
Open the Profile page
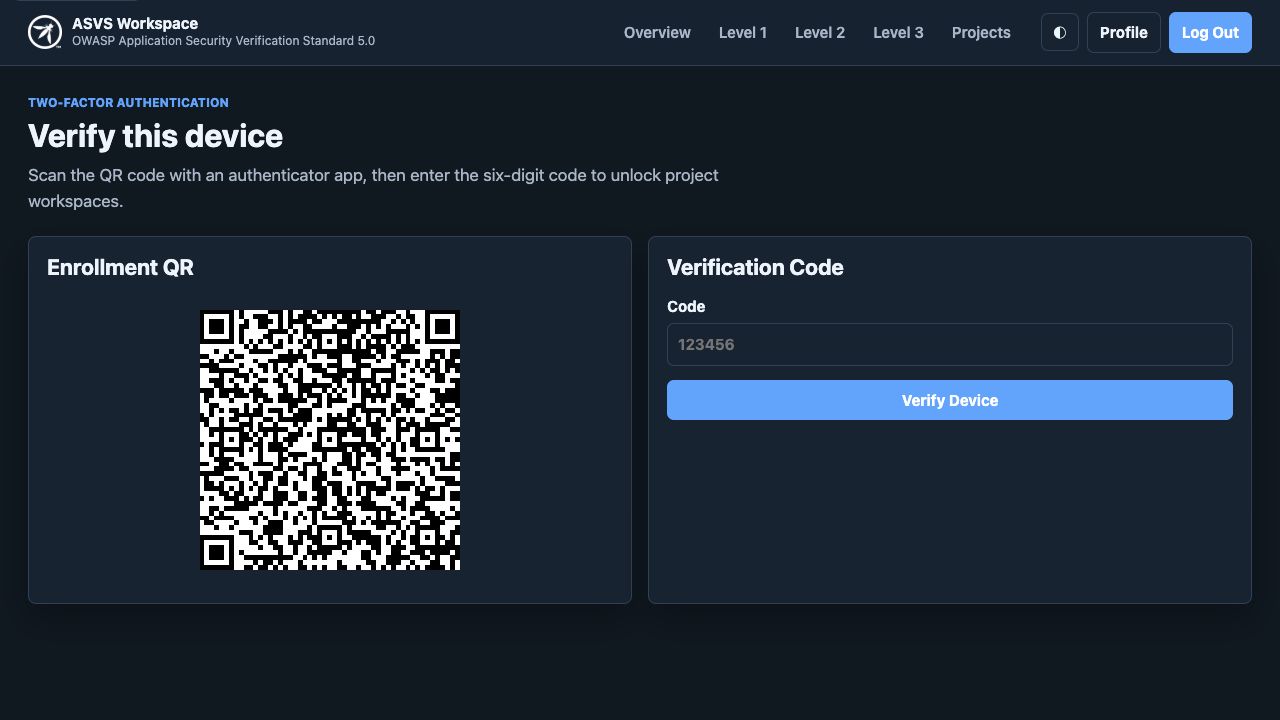pos(1124,32)
